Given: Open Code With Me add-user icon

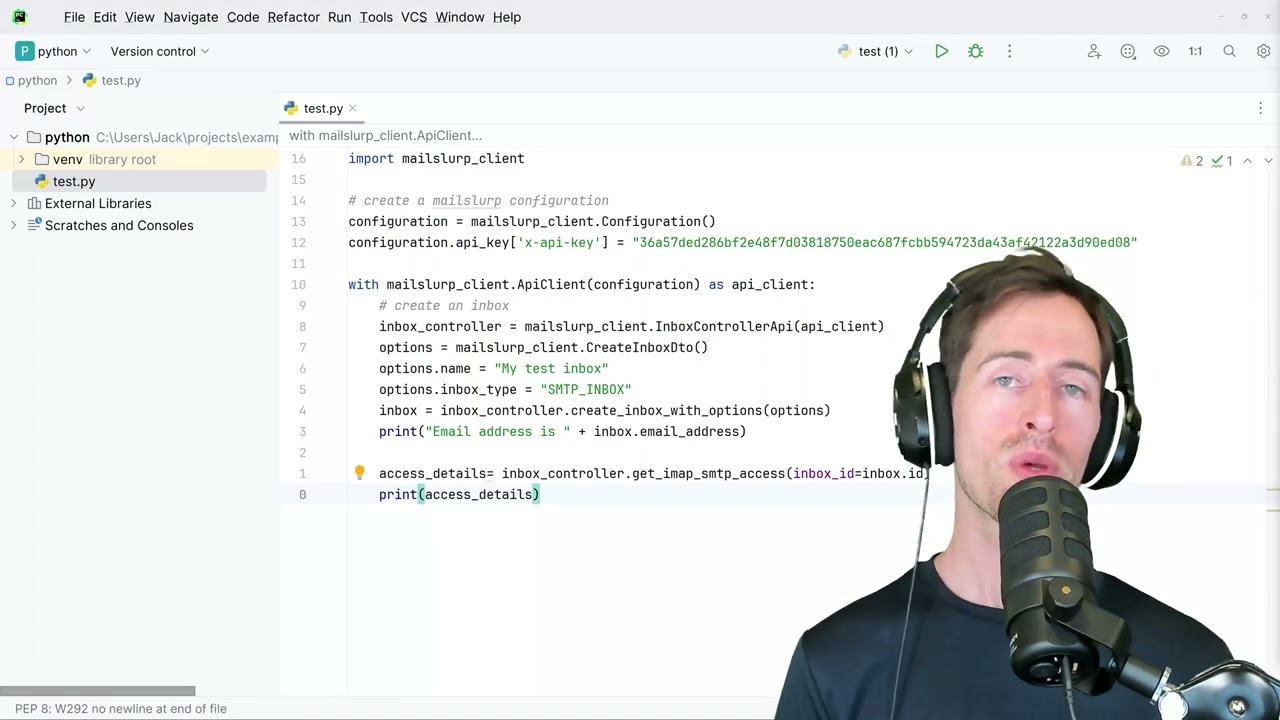Looking at the screenshot, I should 1094,51.
